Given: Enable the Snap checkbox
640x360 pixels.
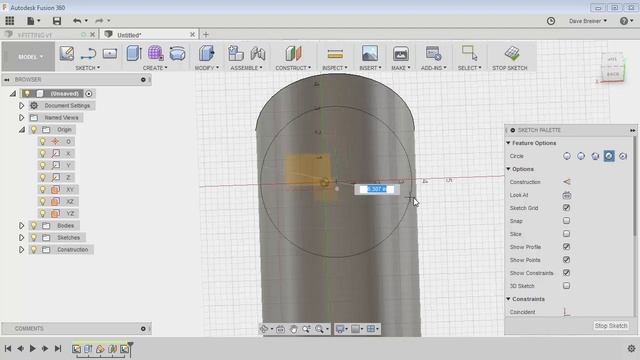Looking at the screenshot, I should [567, 221].
